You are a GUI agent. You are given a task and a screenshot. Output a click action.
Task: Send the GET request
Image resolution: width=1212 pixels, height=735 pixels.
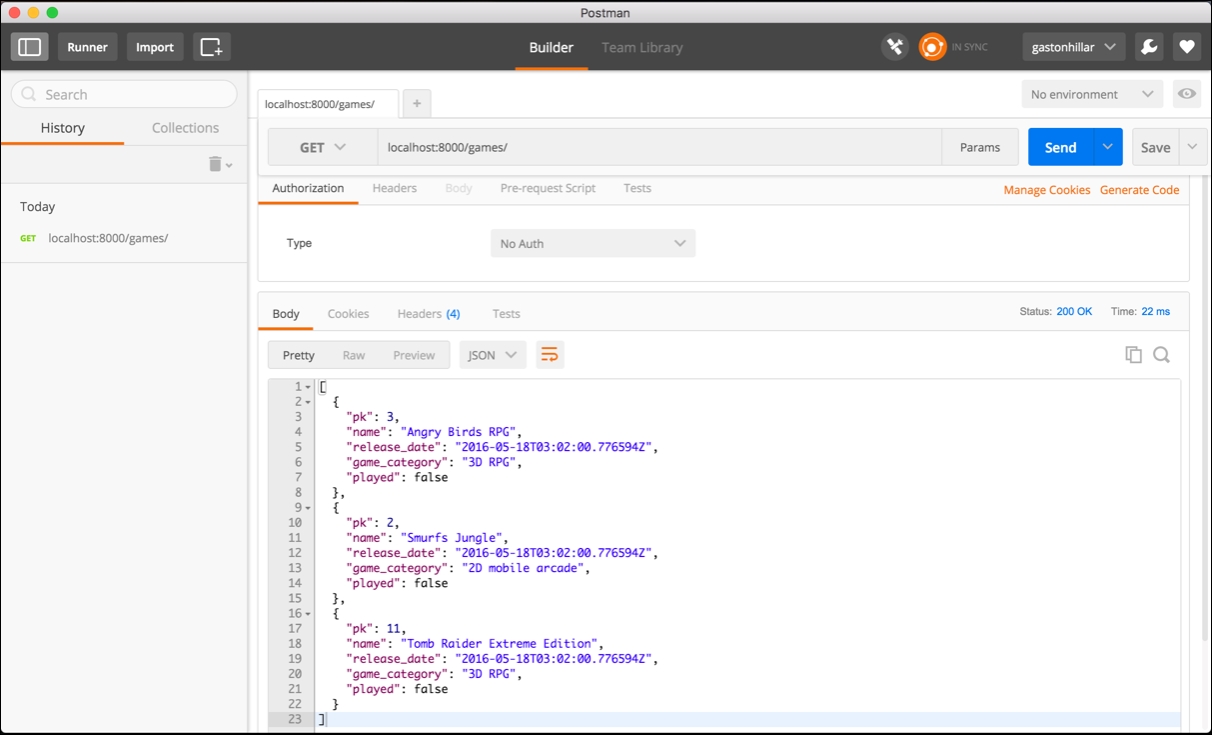1060,146
